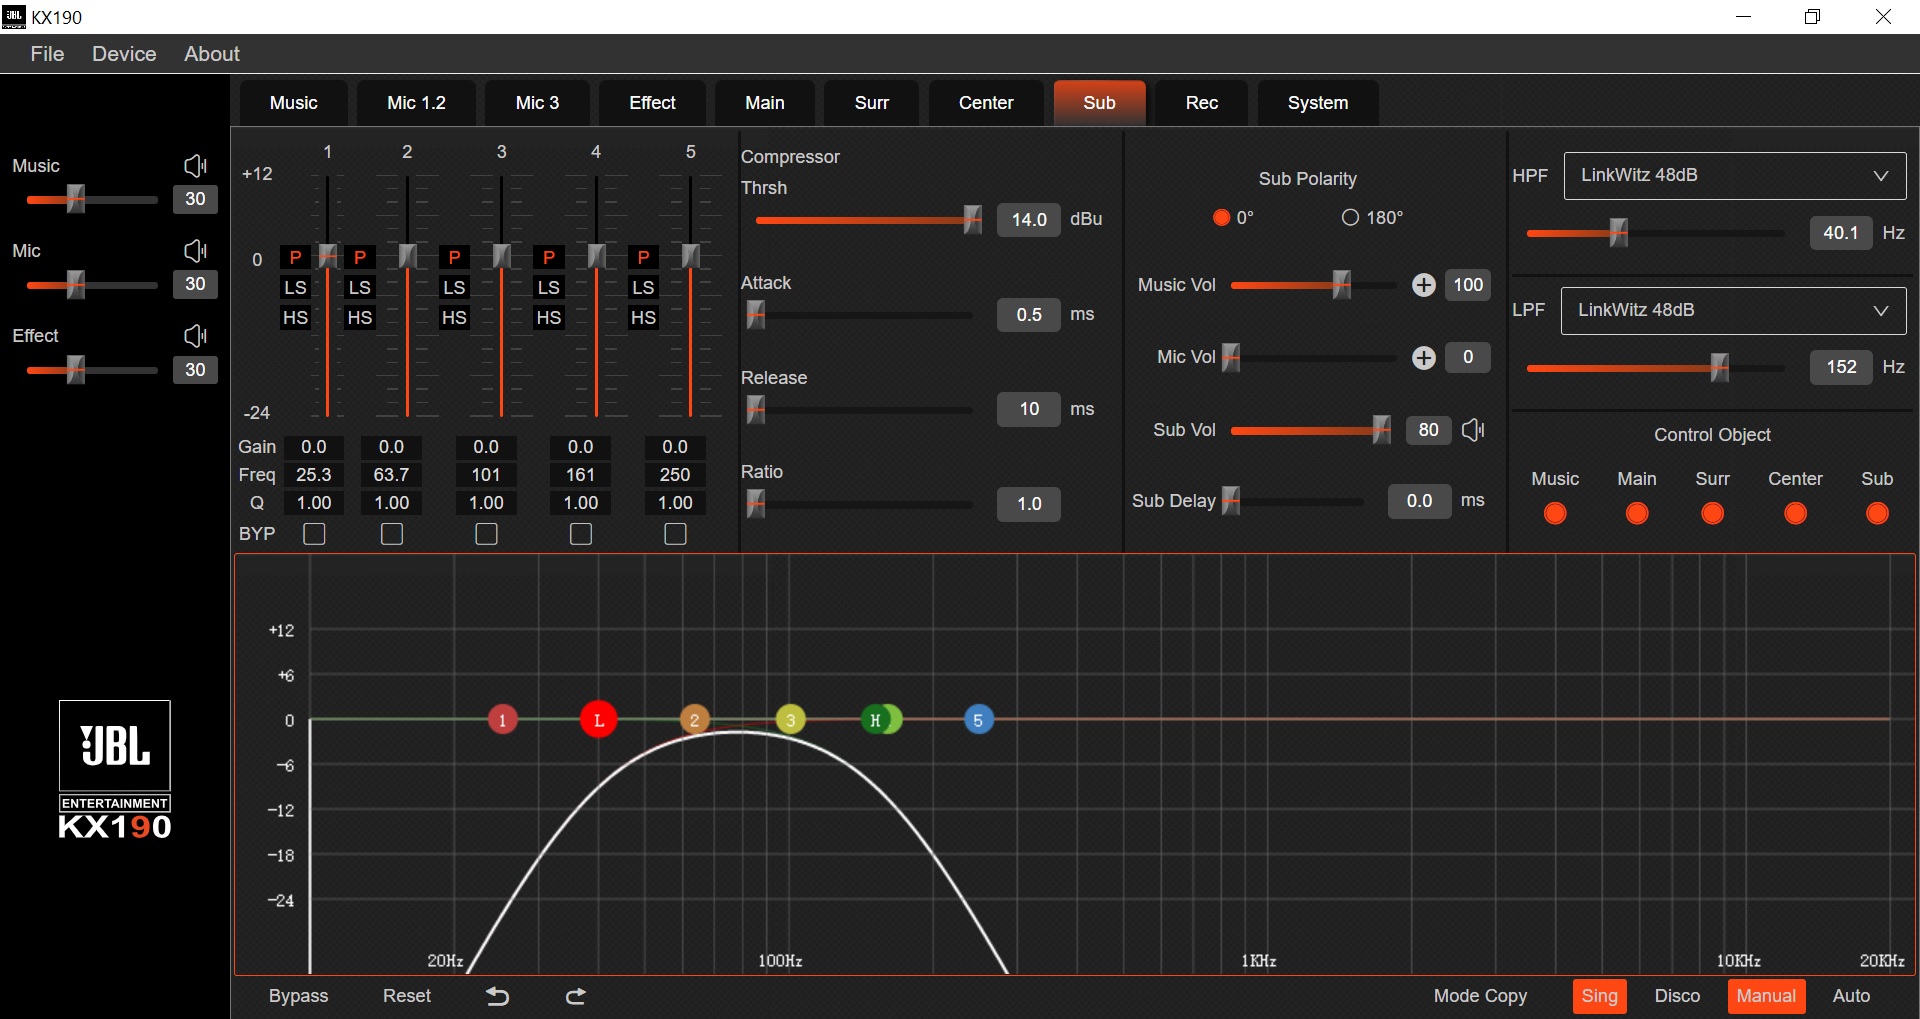Image resolution: width=1920 pixels, height=1019 pixels.
Task: Mute the Sub Vol speaker icon
Action: [x=1473, y=430]
